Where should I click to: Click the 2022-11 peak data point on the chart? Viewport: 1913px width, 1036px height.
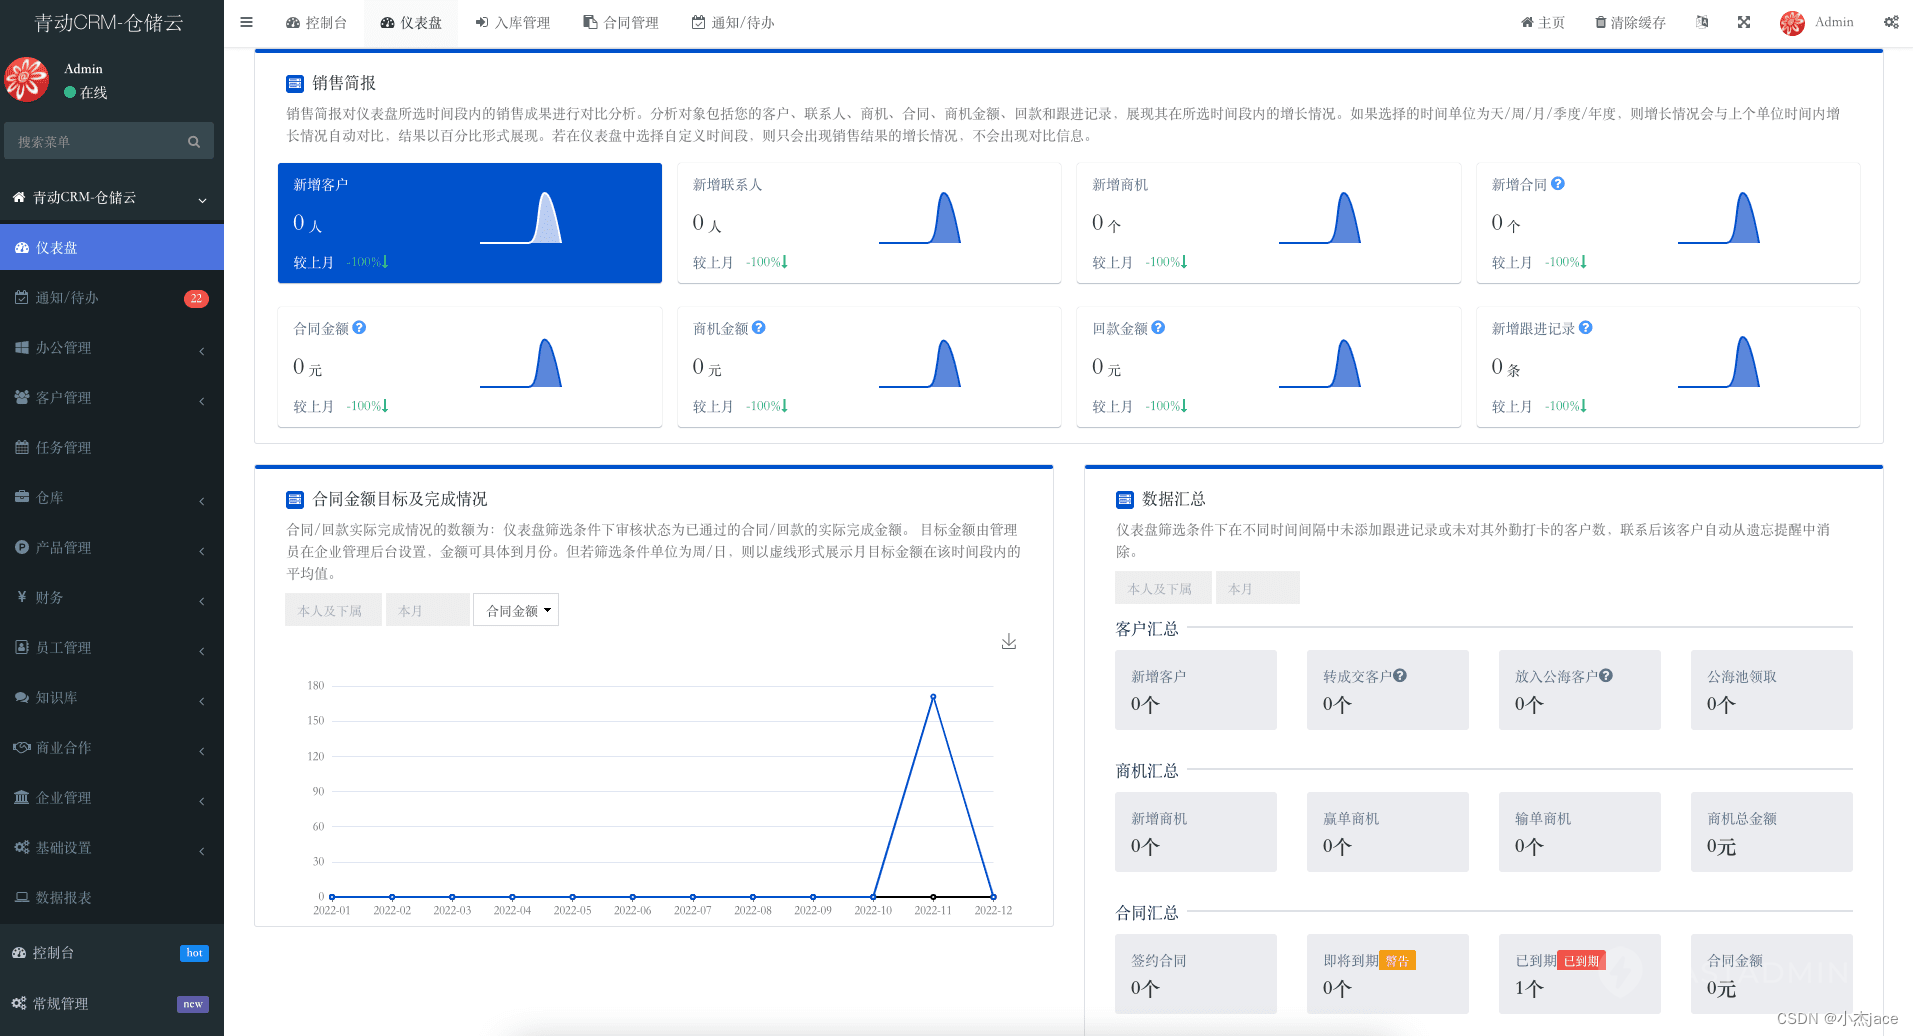pyautogui.click(x=933, y=696)
